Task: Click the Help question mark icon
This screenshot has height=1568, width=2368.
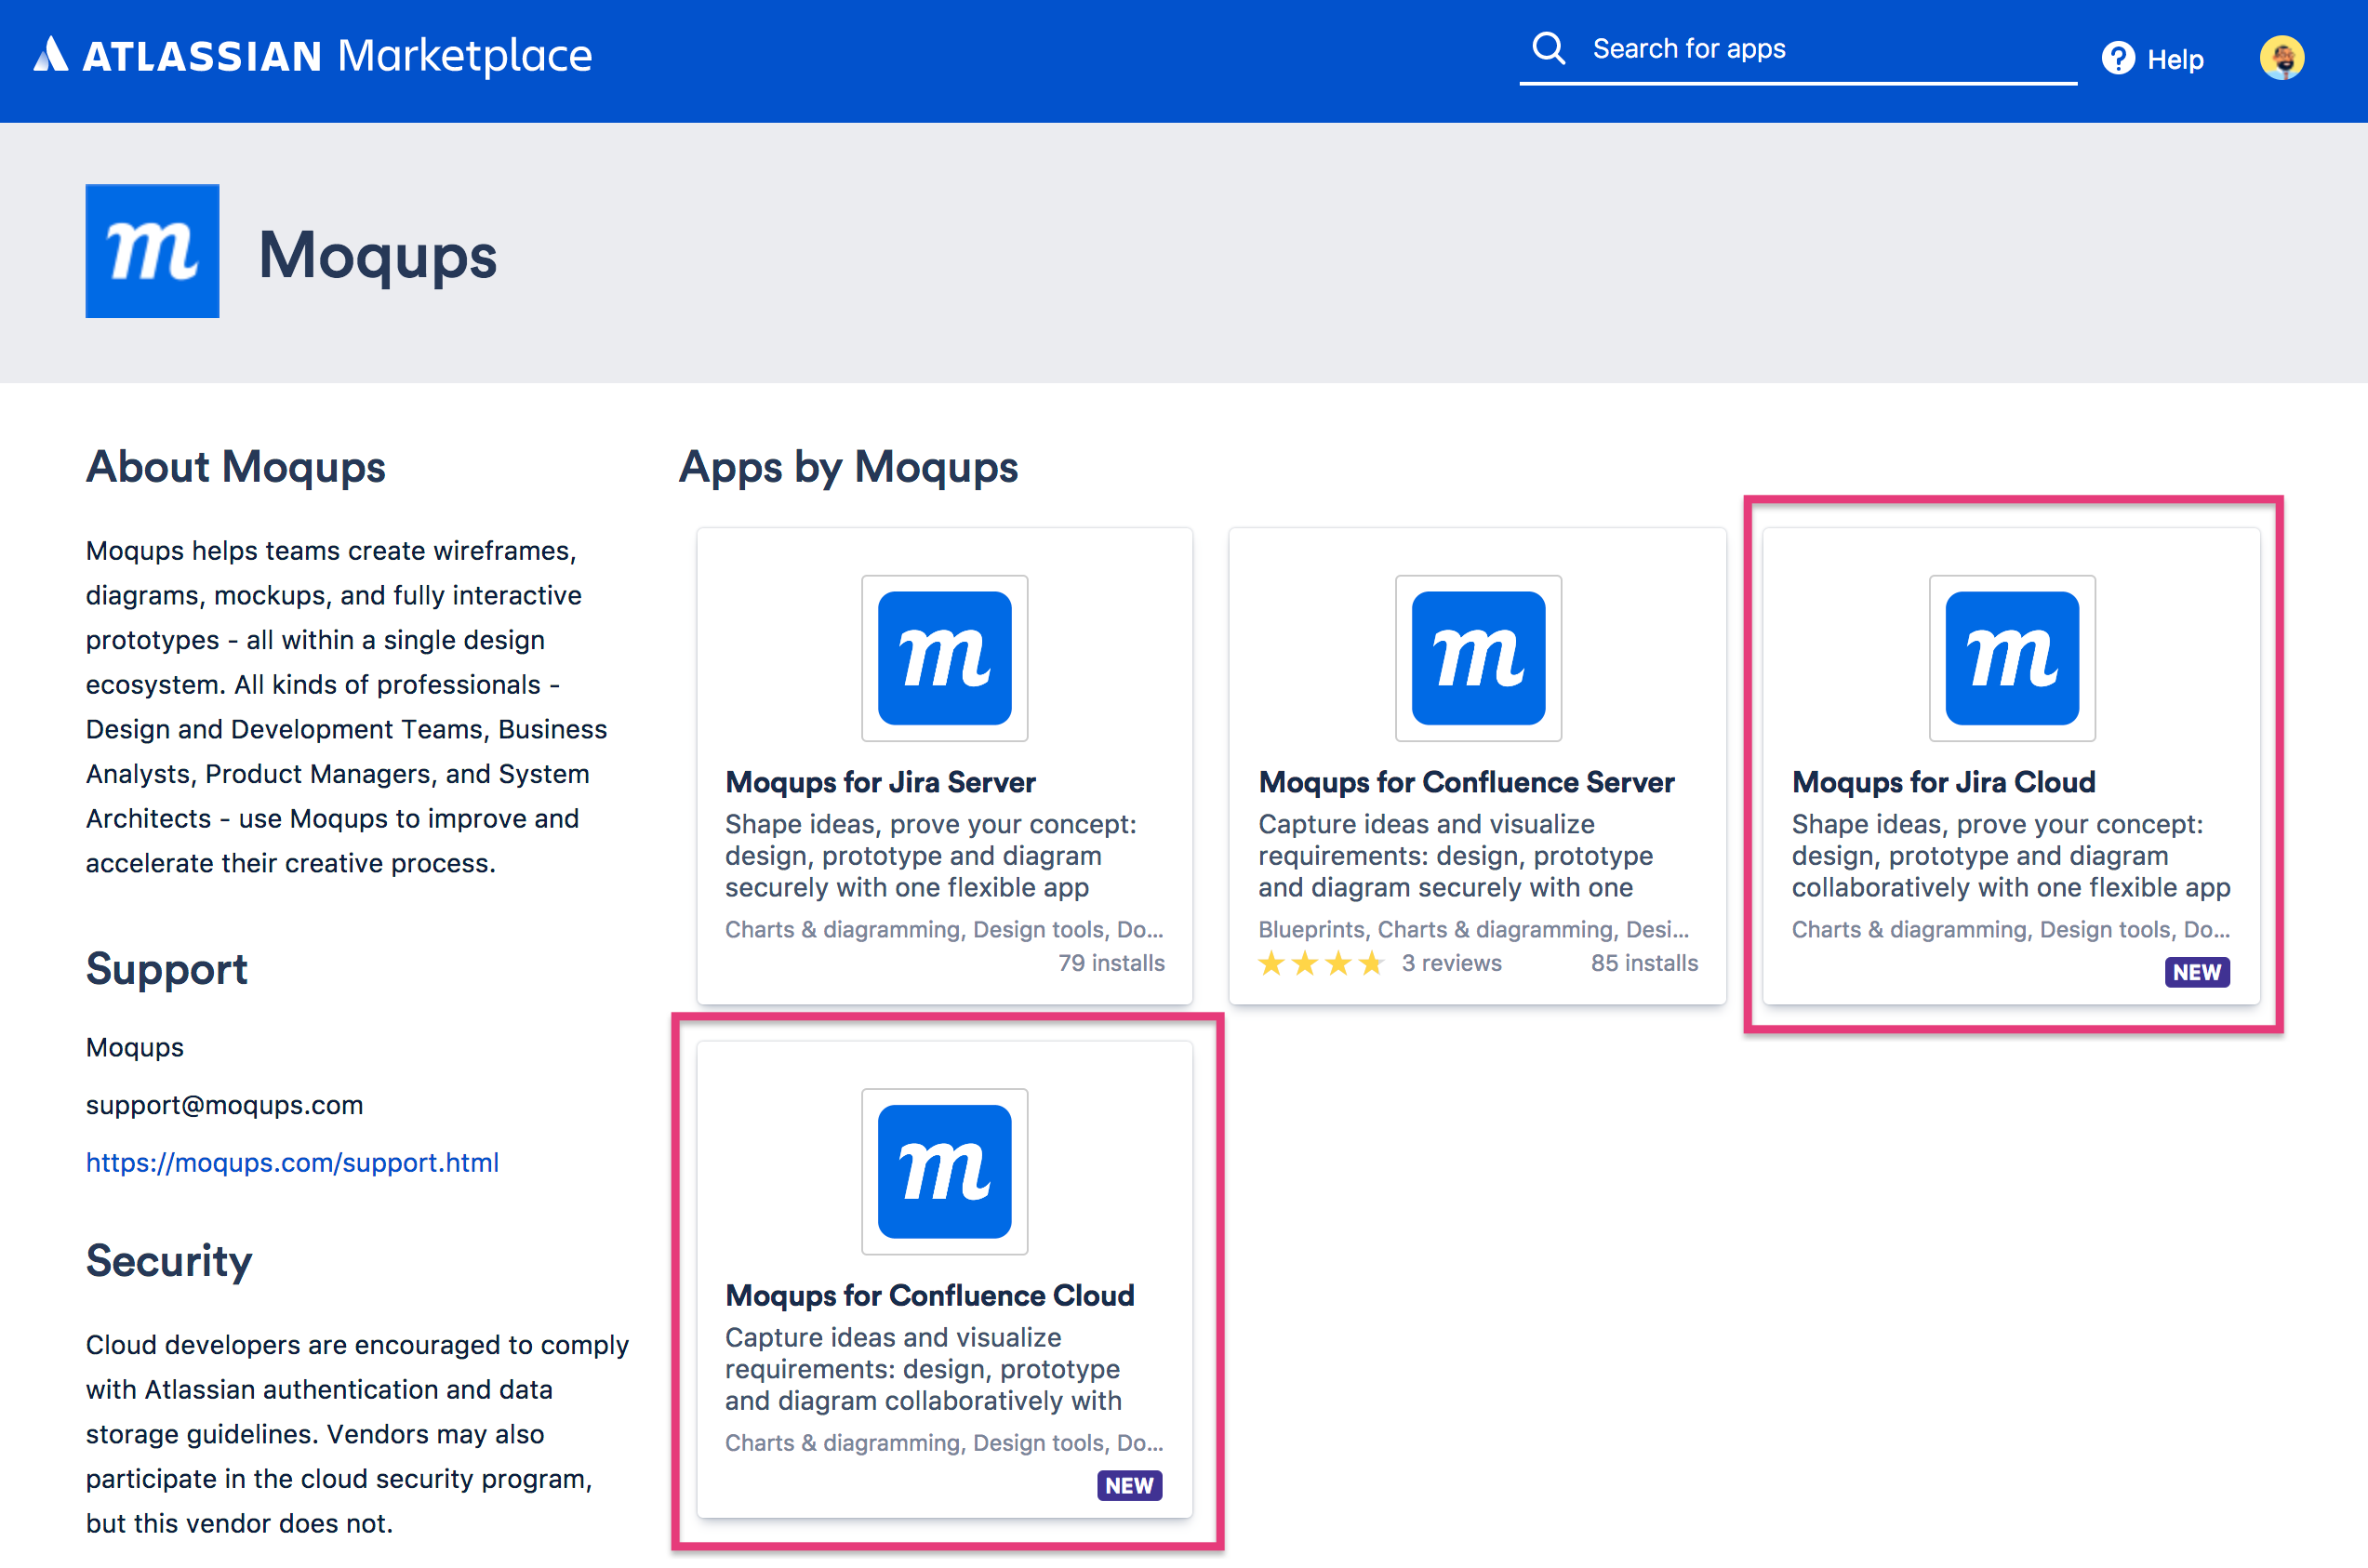Action: 2118,59
